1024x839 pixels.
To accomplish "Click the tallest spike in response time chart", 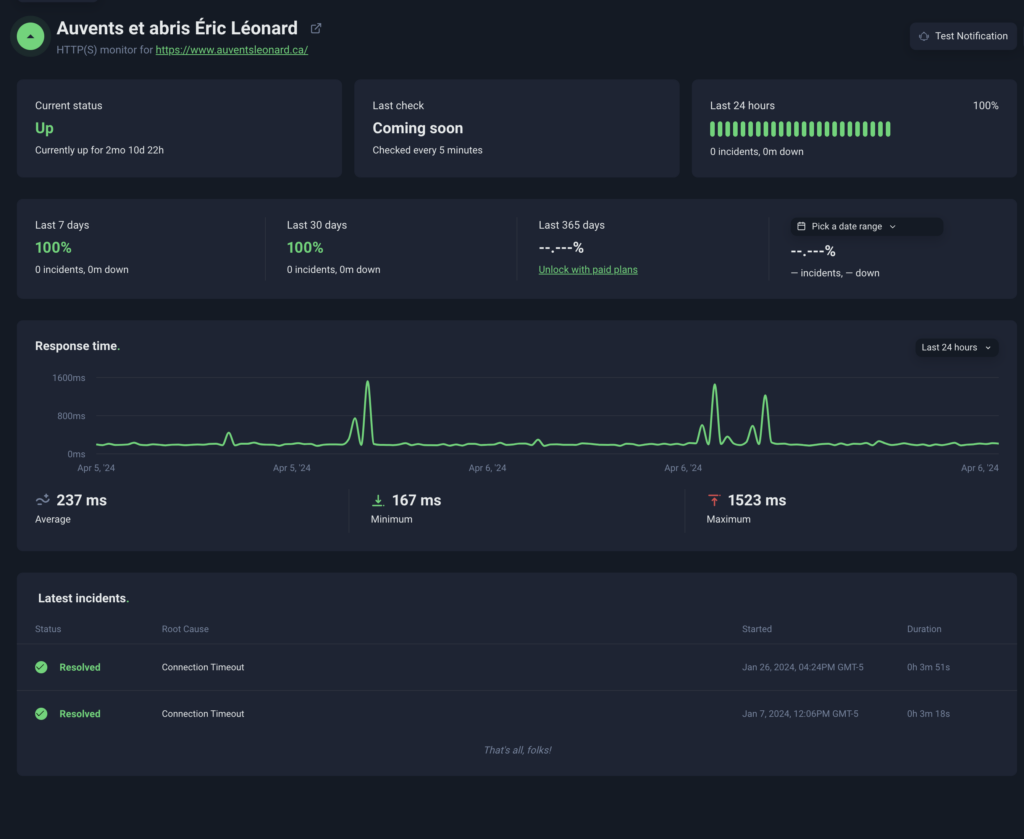I will point(368,383).
